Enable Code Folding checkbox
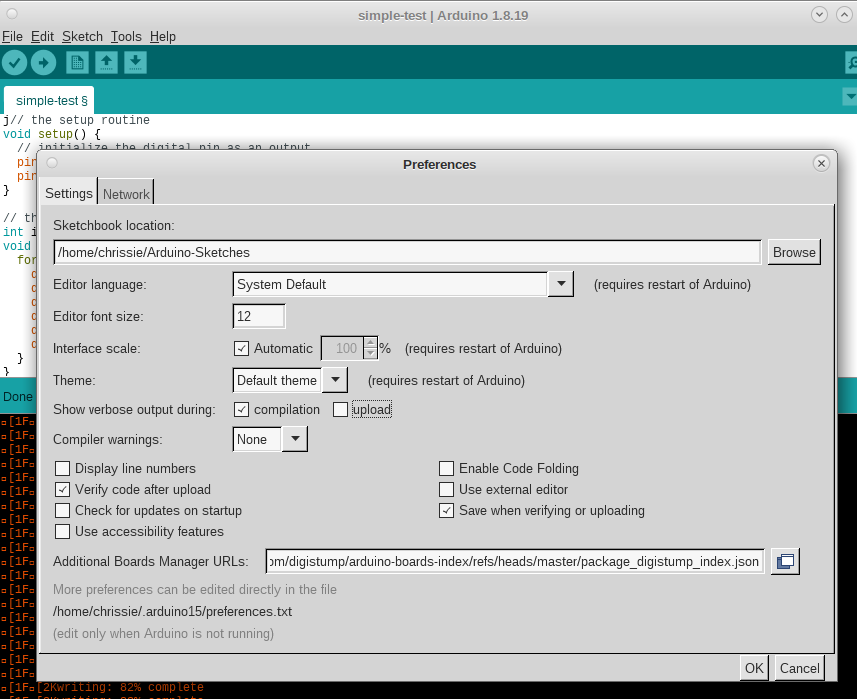 [446, 468]
